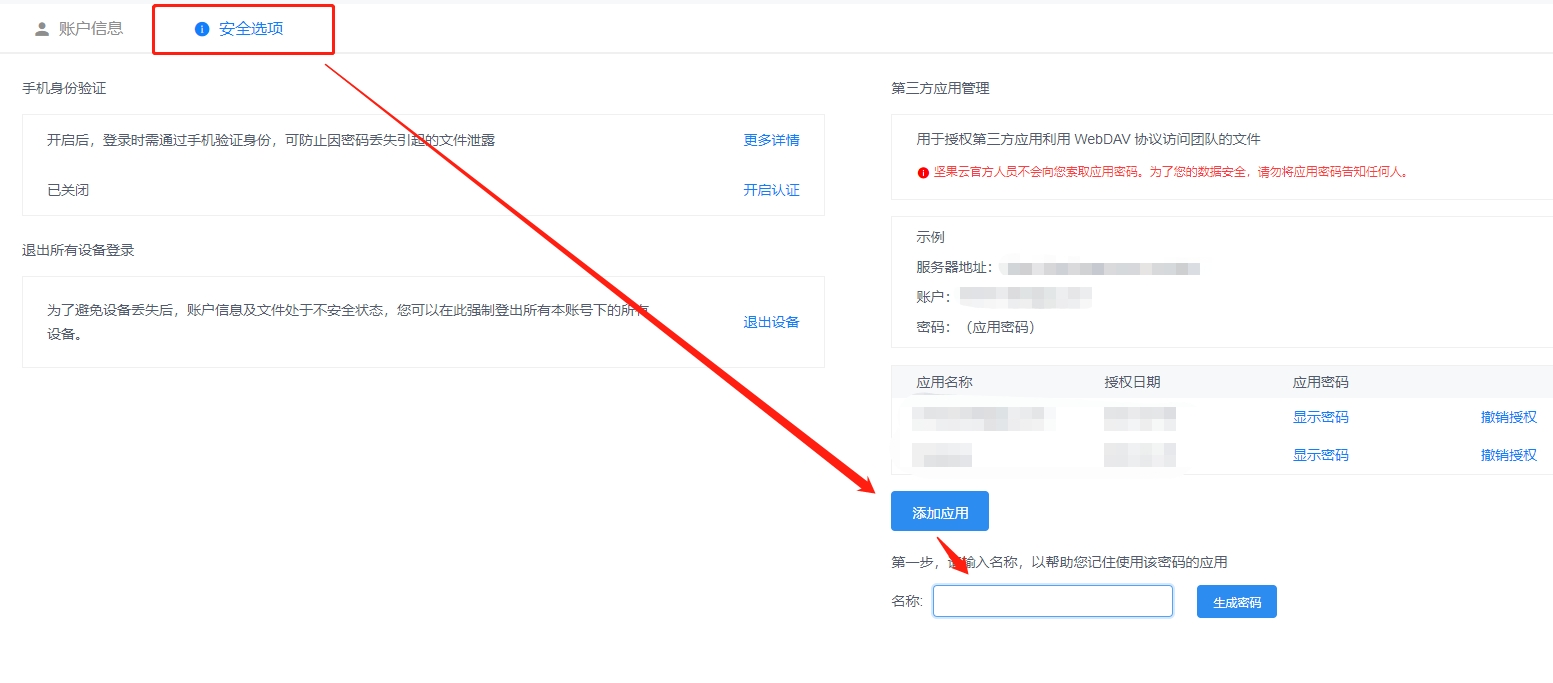Click the red warning icon in 第三方应用管理
Image resolution: width=1553 pixels, height=683 pixels.
pos(923,172)
